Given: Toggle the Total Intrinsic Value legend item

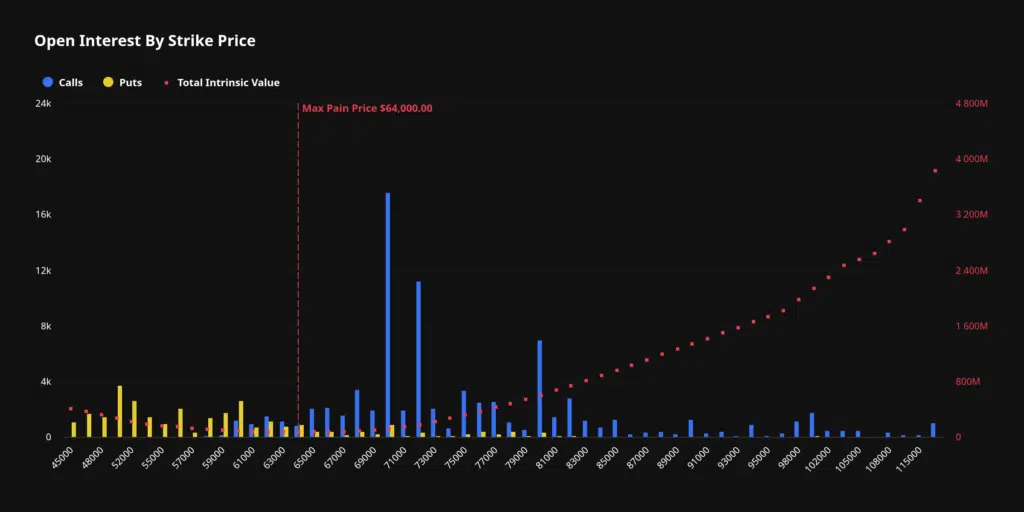Looking at the screenshot, I should pos(221,82).
